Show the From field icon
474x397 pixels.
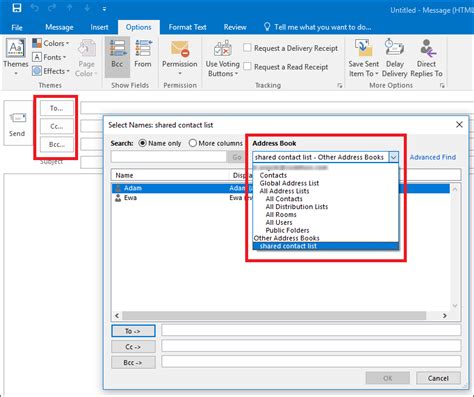coord(143,48)
